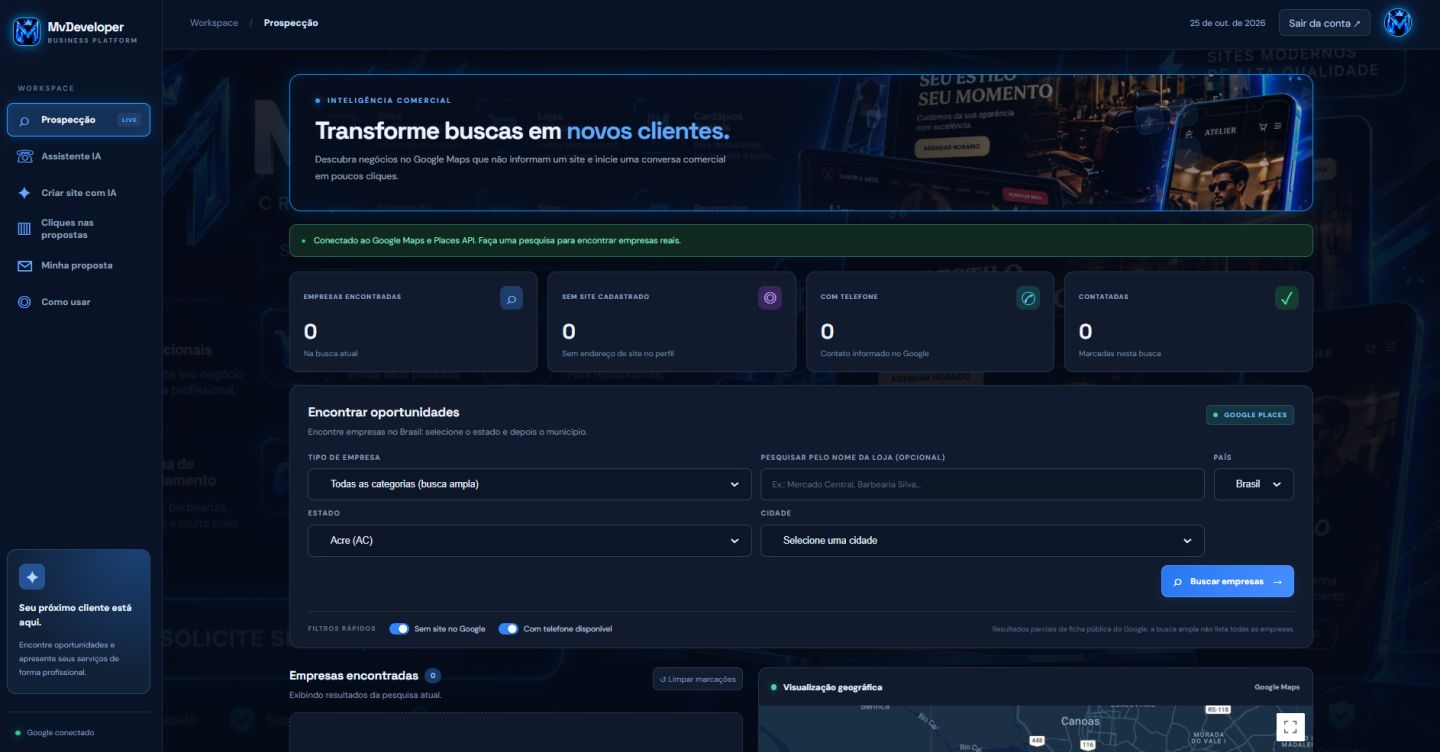
Task: Click the Filtros rápidos label
Action: (342, 629)
